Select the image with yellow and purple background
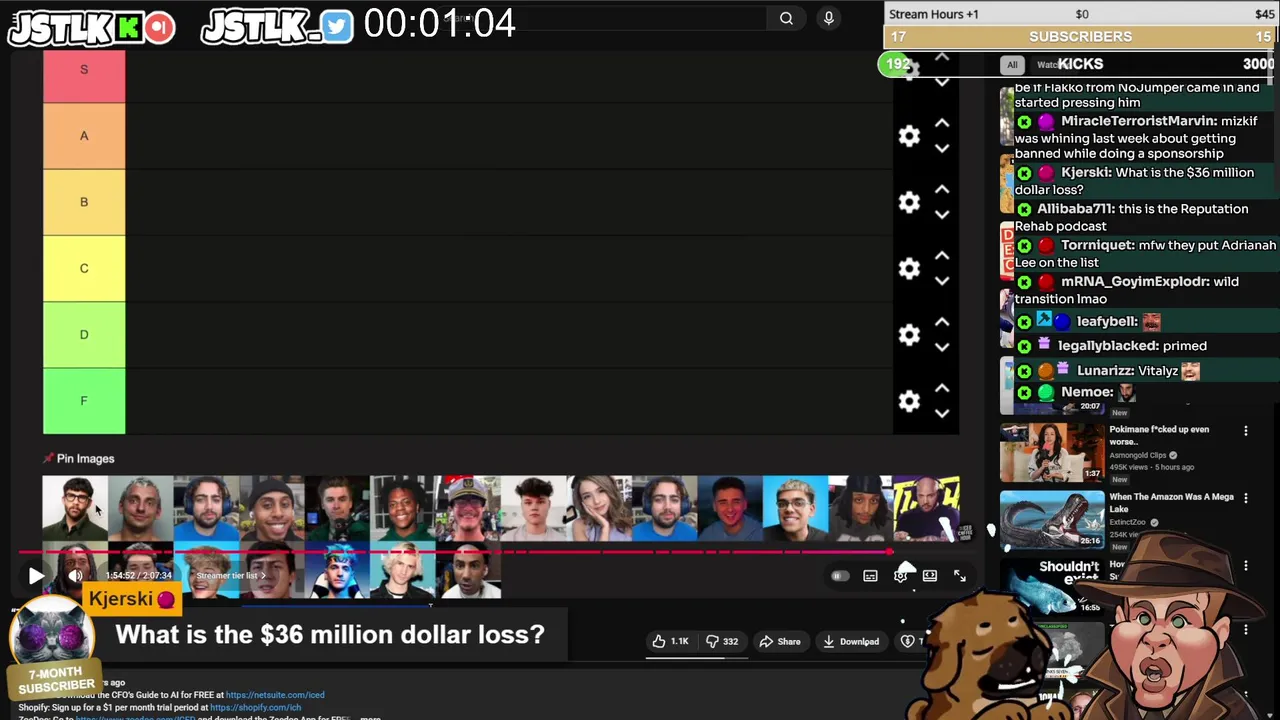 pos(927,508)
